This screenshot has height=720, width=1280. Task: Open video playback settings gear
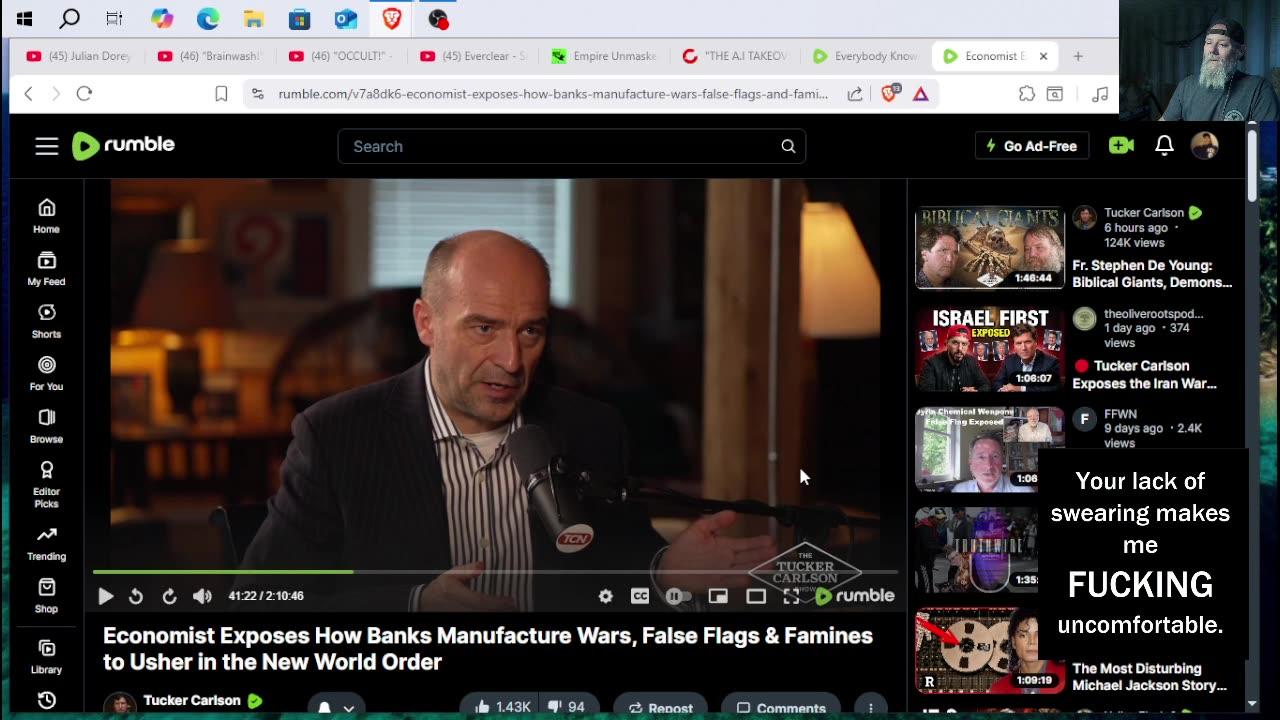tap(605, 596)
